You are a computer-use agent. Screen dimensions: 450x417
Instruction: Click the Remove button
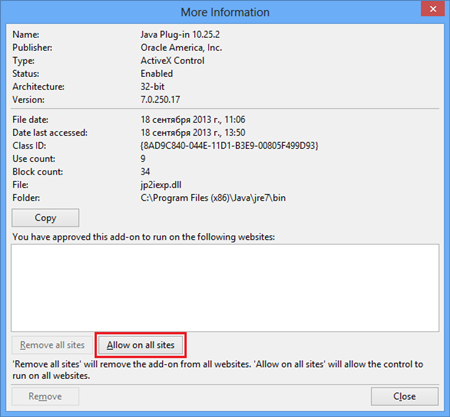45,396
